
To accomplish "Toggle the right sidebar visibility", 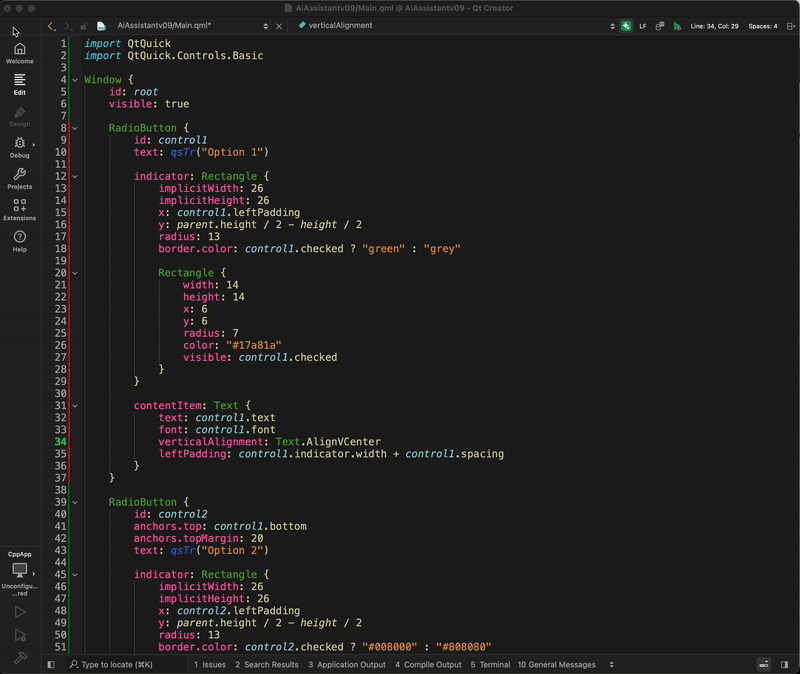I will coord(785,664).
